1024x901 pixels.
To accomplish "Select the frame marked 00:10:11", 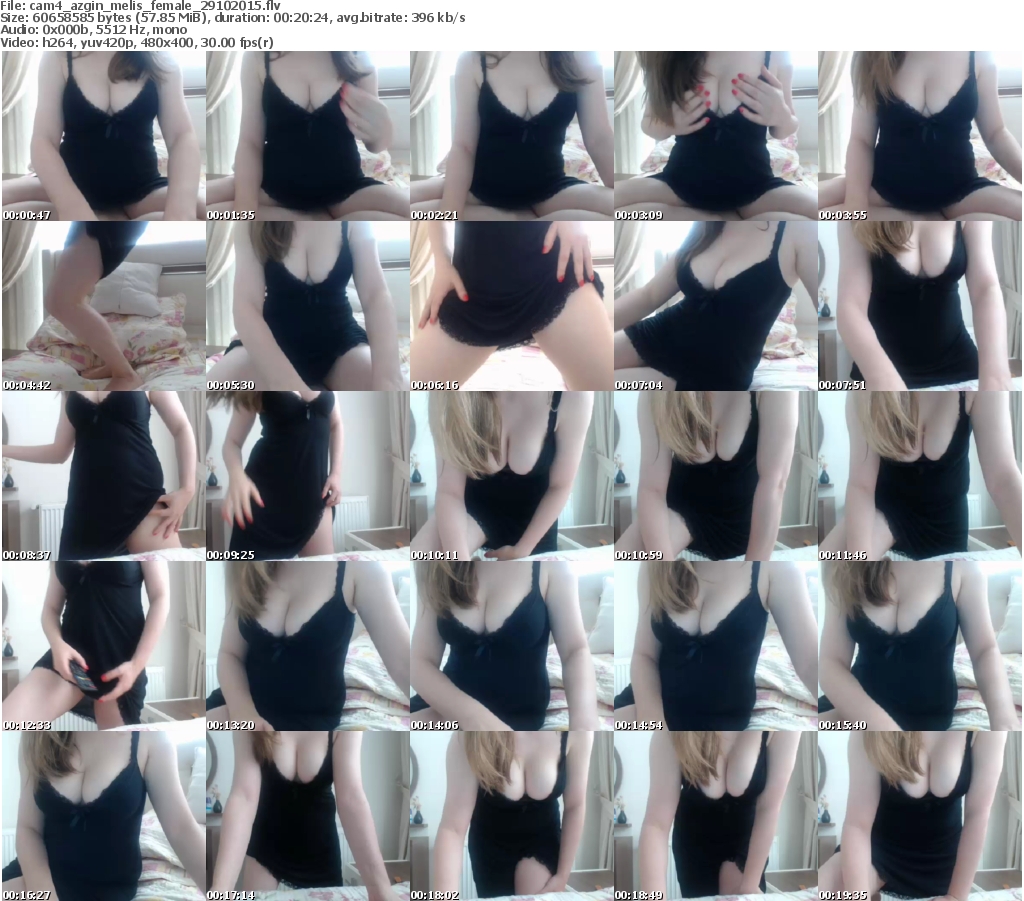I will tap(511, 476).
